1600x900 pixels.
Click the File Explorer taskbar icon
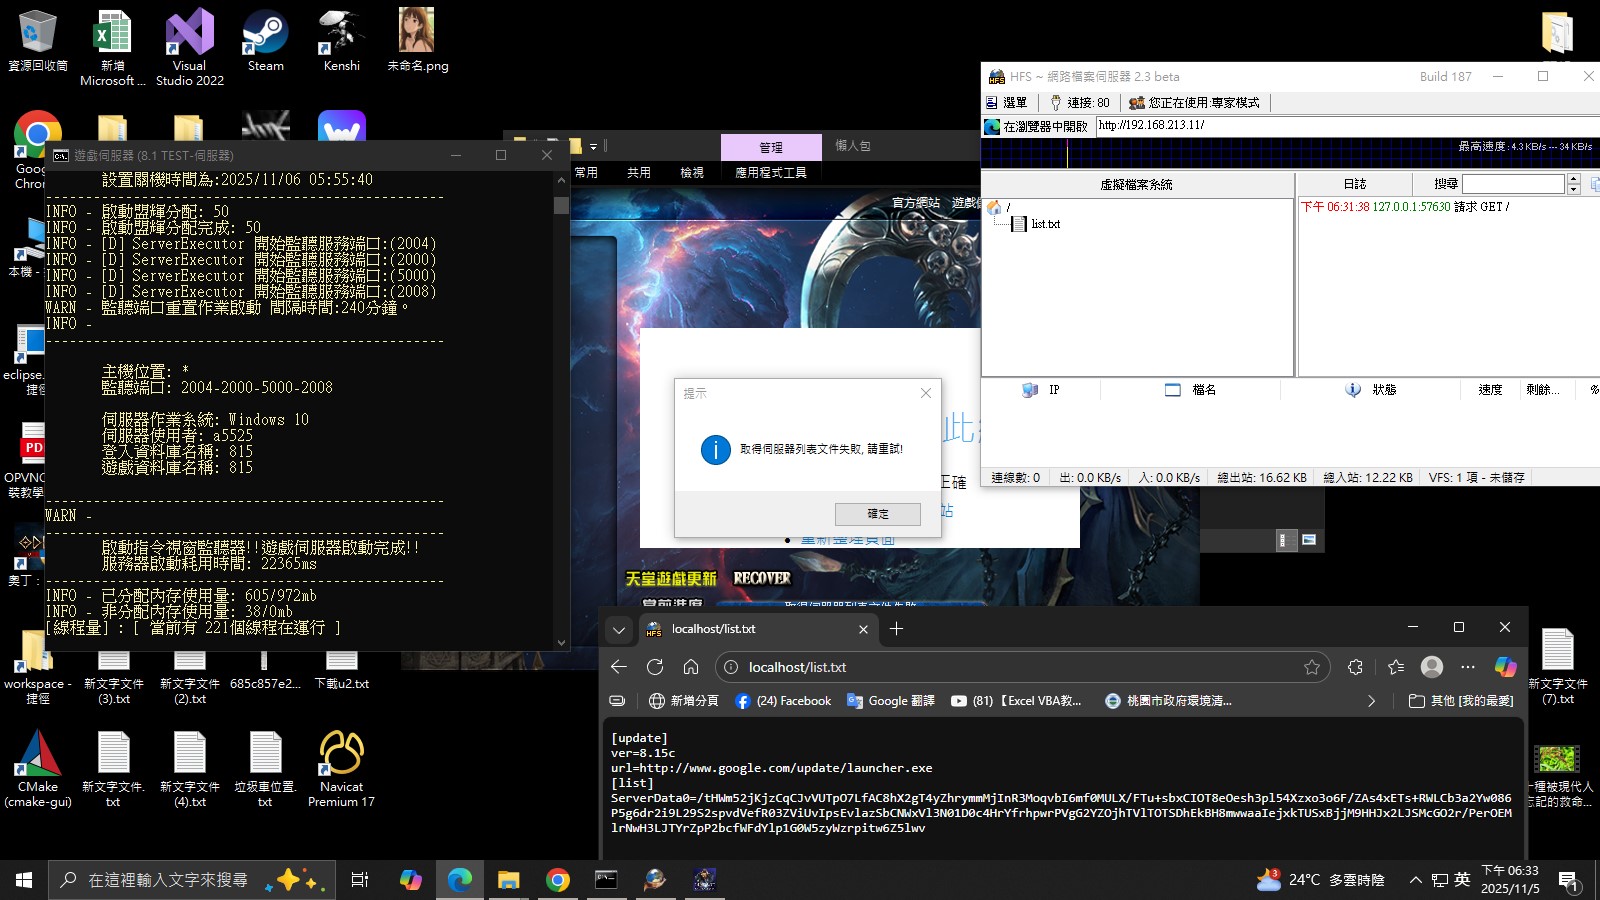tap(509, 880)
